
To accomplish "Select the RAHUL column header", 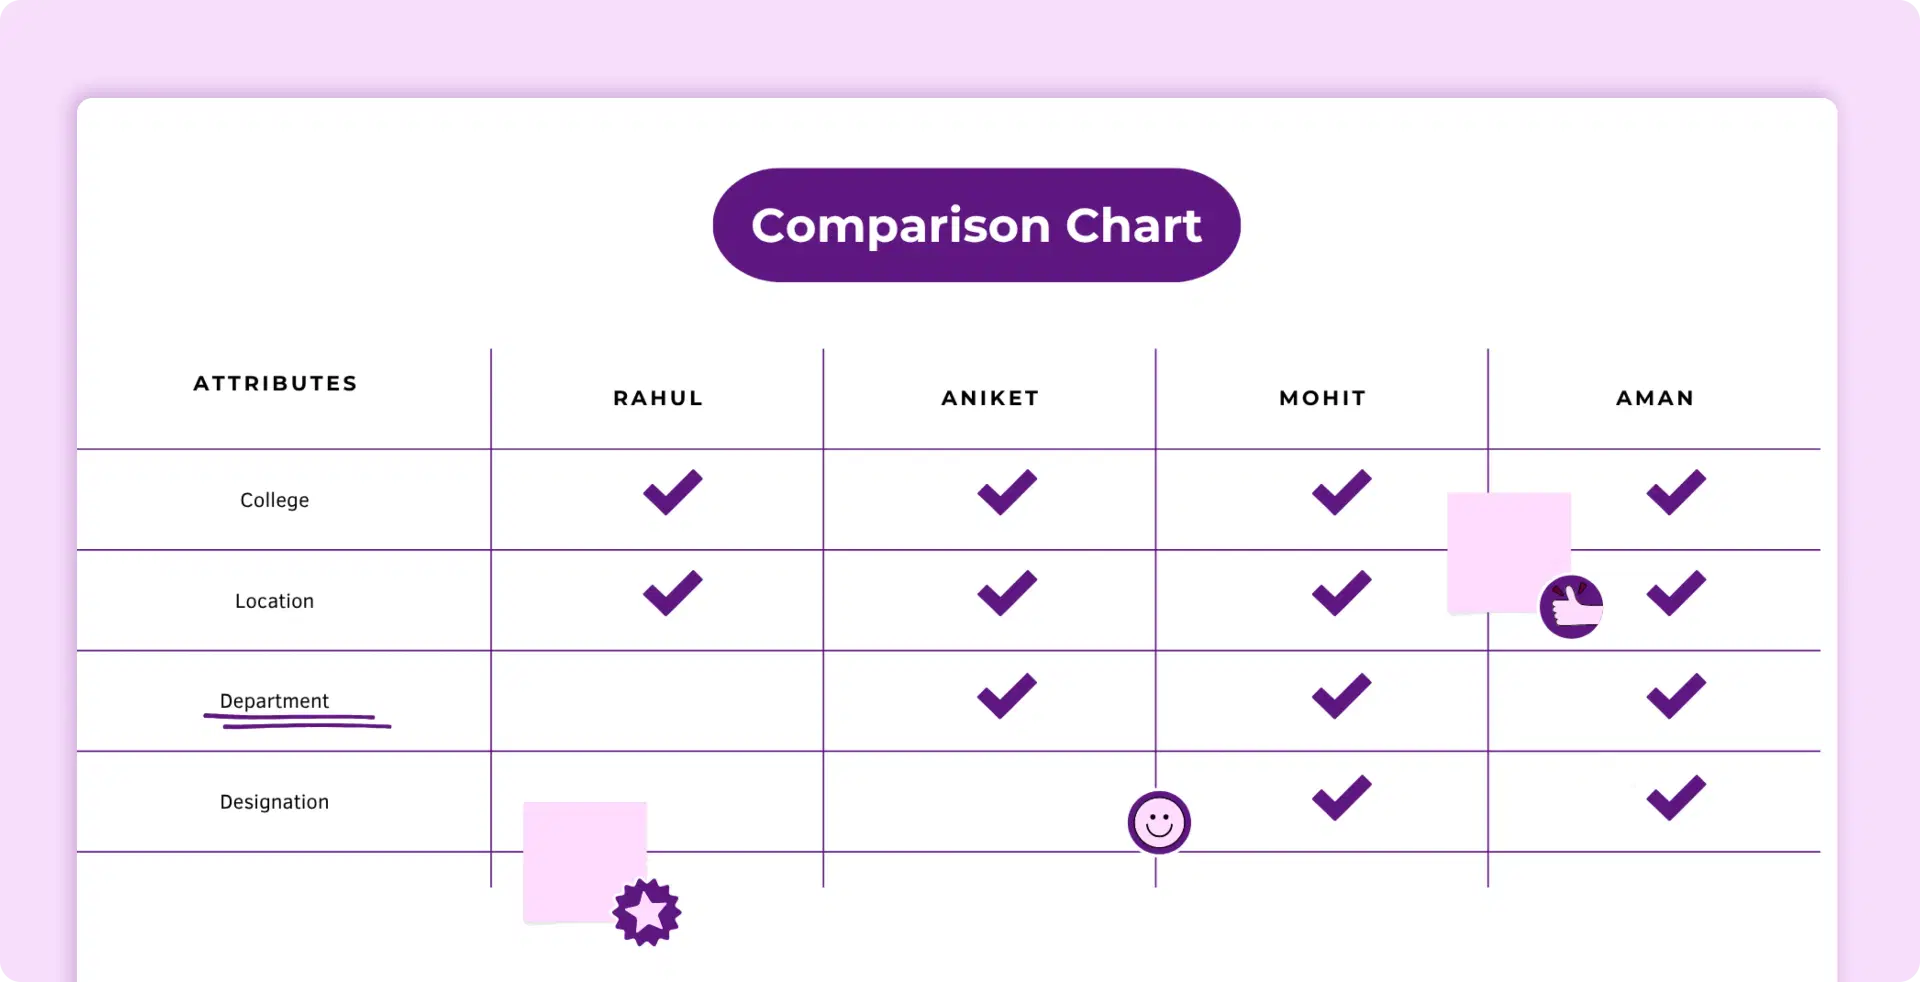I will tap(658, 398).
